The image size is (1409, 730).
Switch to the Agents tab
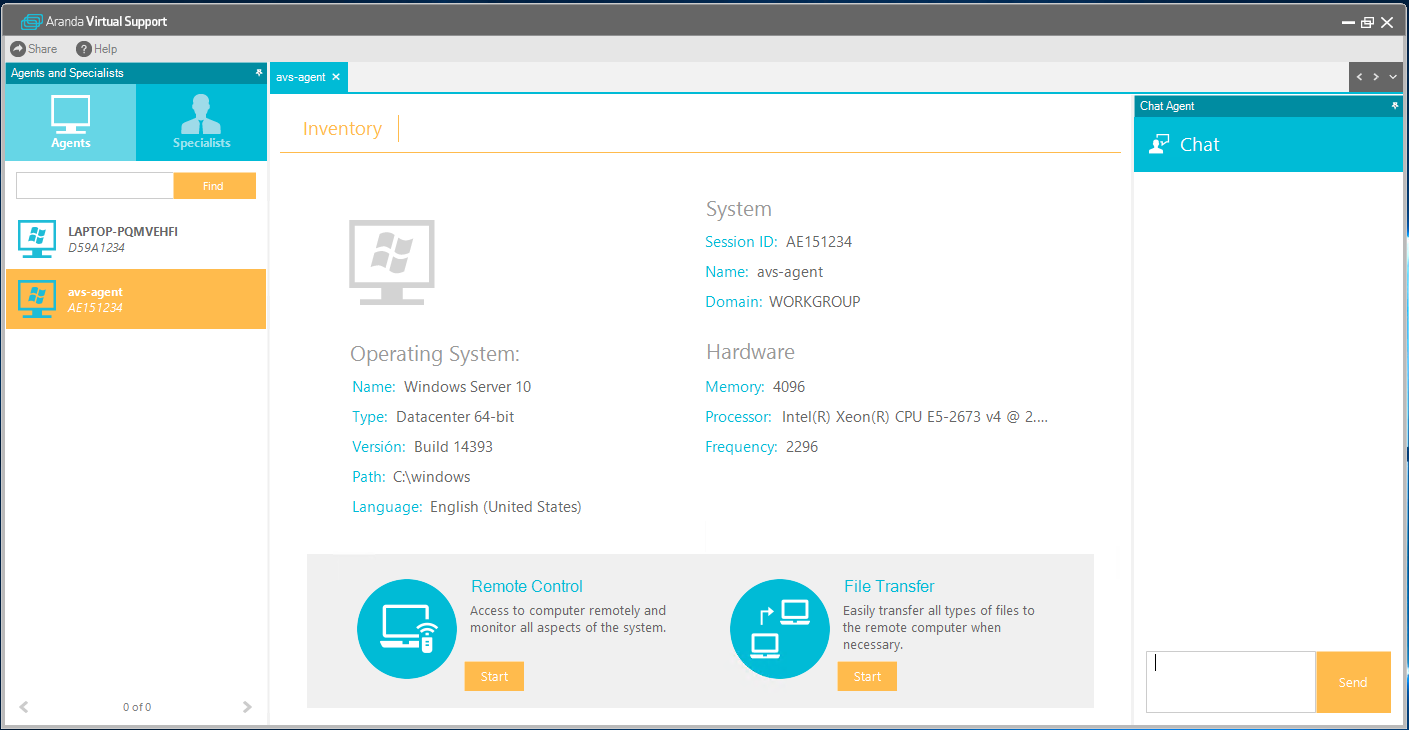click(71, 122)
